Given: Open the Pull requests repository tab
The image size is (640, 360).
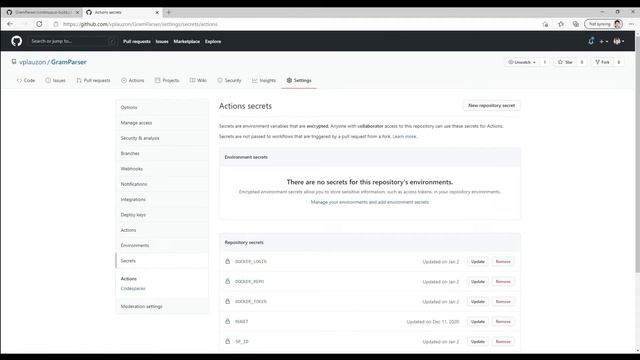Looking at the screenshot, I should coord(93,80).
